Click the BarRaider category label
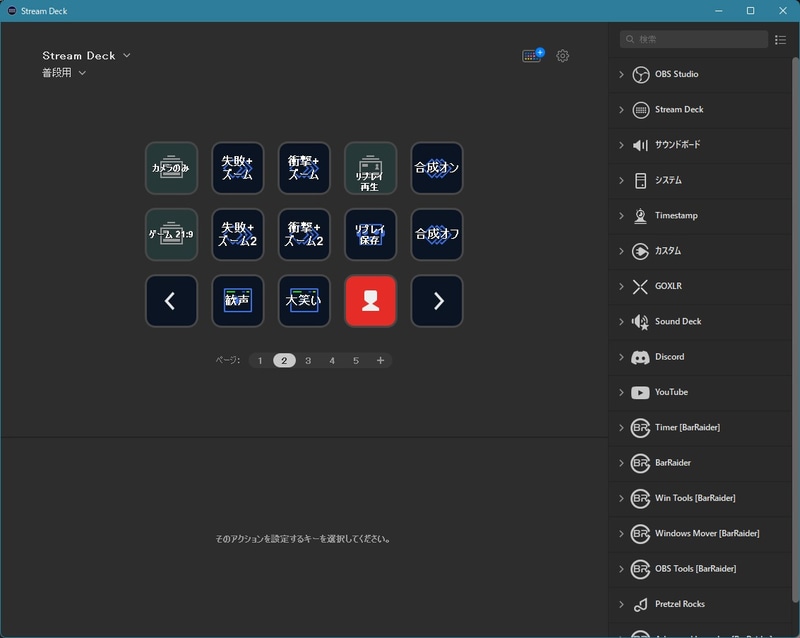The height and width of the screenshot is (638, 800). [x=673, y=463]
